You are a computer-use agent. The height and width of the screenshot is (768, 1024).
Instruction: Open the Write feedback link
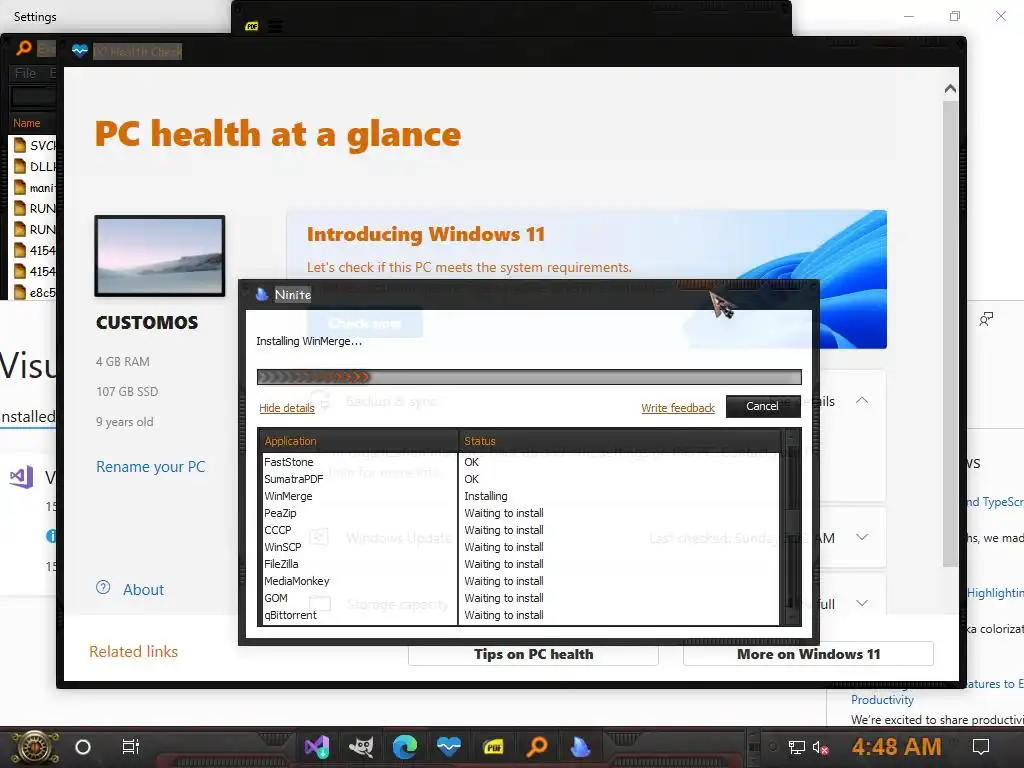(x=678, y=408)
